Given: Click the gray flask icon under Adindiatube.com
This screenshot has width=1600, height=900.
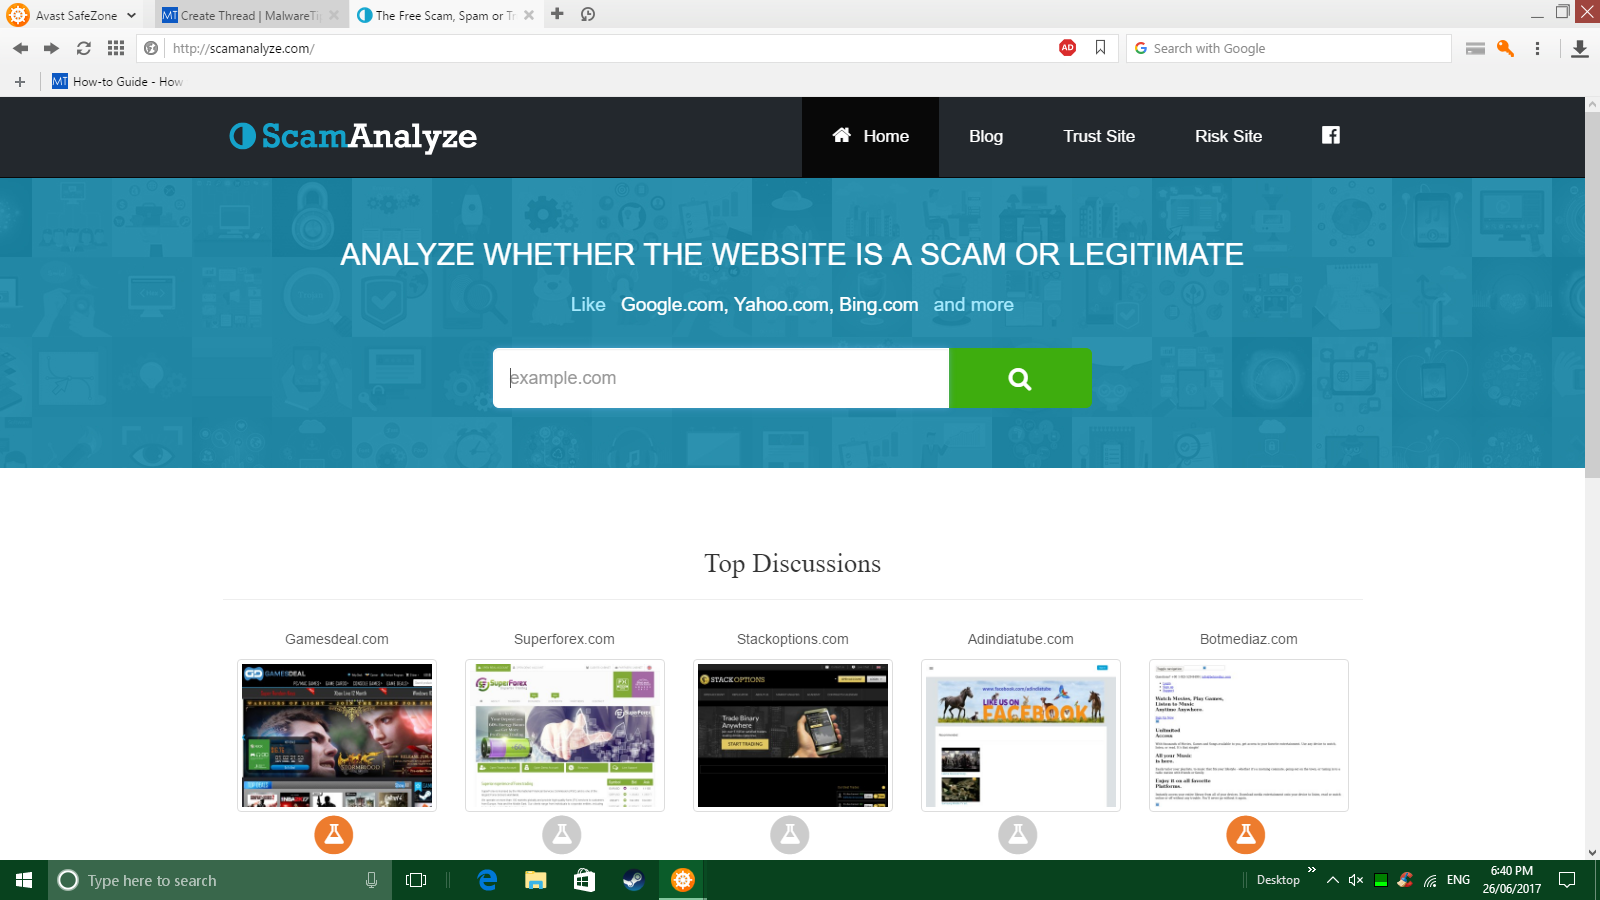Looking at the screenshot, I should click(1018, 834).
